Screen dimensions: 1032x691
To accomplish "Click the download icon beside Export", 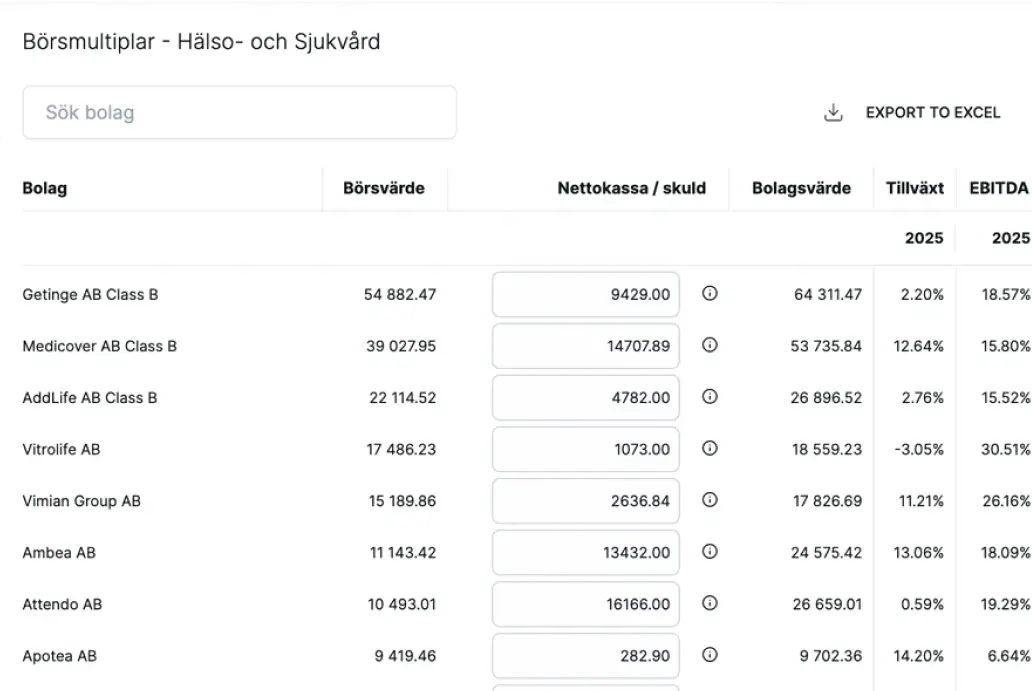I will 833,113.
